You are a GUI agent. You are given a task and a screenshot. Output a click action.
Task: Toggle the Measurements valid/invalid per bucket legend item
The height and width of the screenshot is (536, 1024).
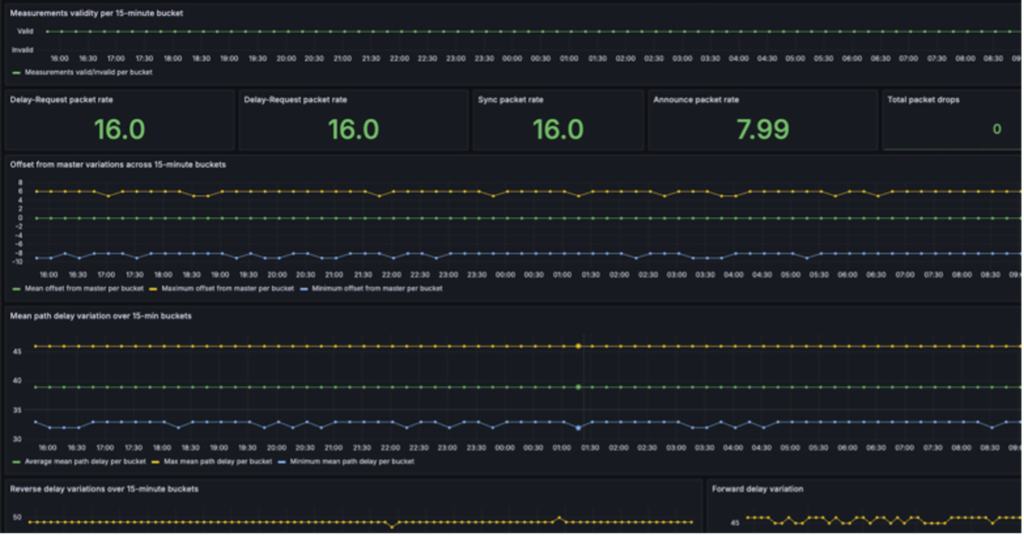pos(86,72)
